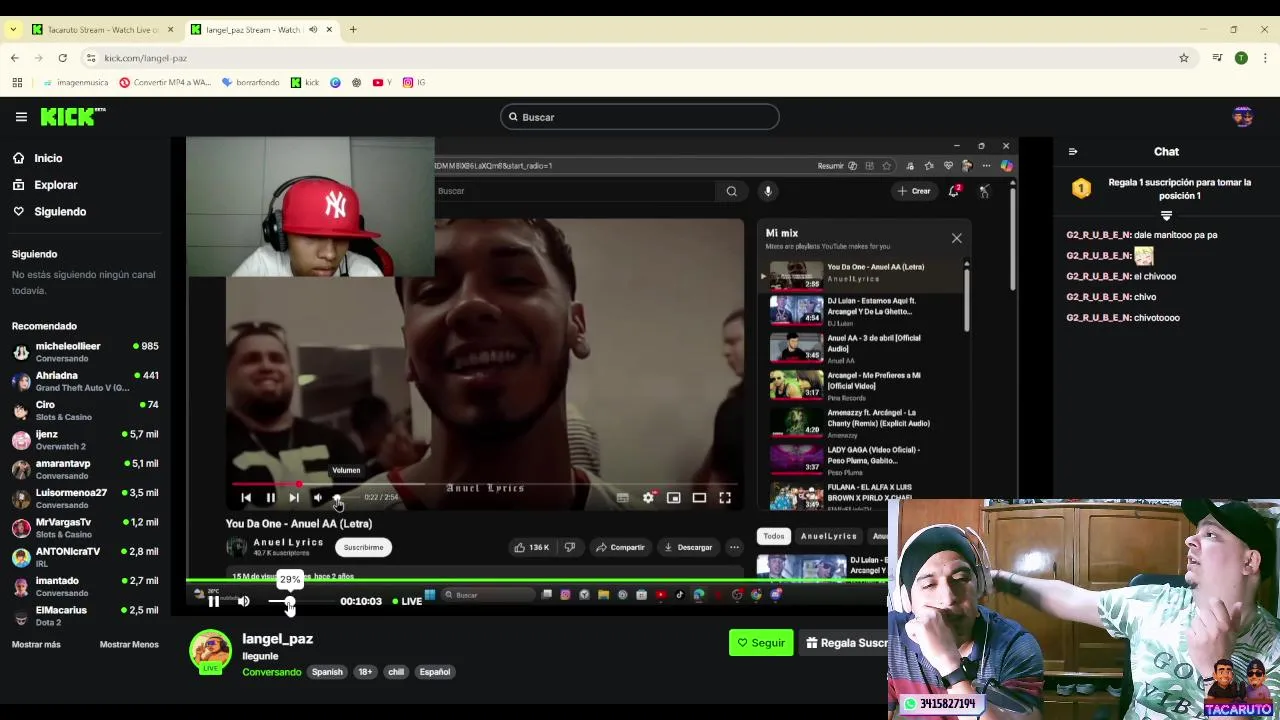Viewport: 1280px width, 720px height.
Task: Jump to LIVE in the player
Action: [x=406, y=601]
